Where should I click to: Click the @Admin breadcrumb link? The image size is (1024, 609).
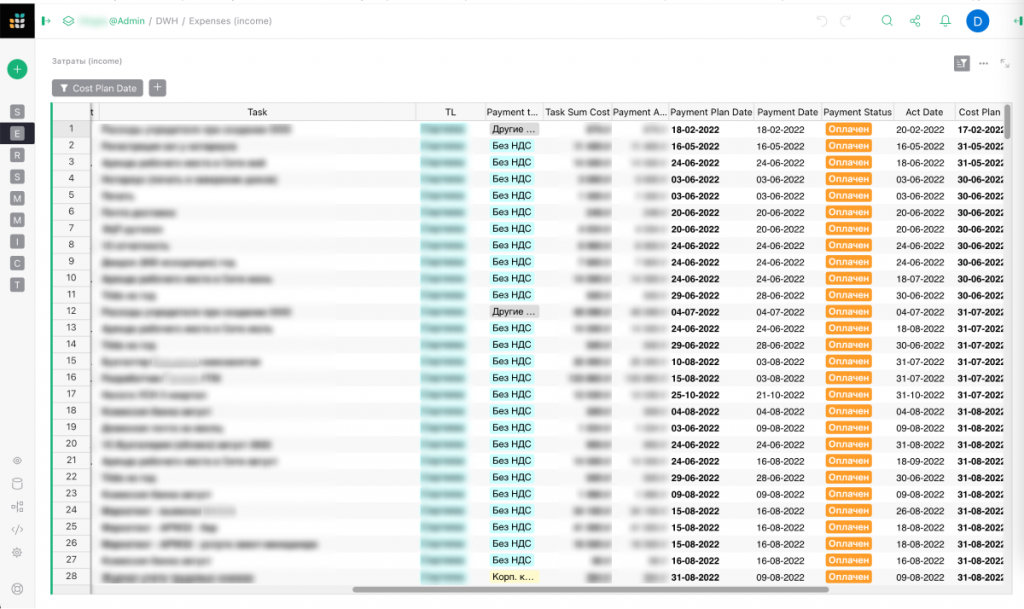[126, 21]
